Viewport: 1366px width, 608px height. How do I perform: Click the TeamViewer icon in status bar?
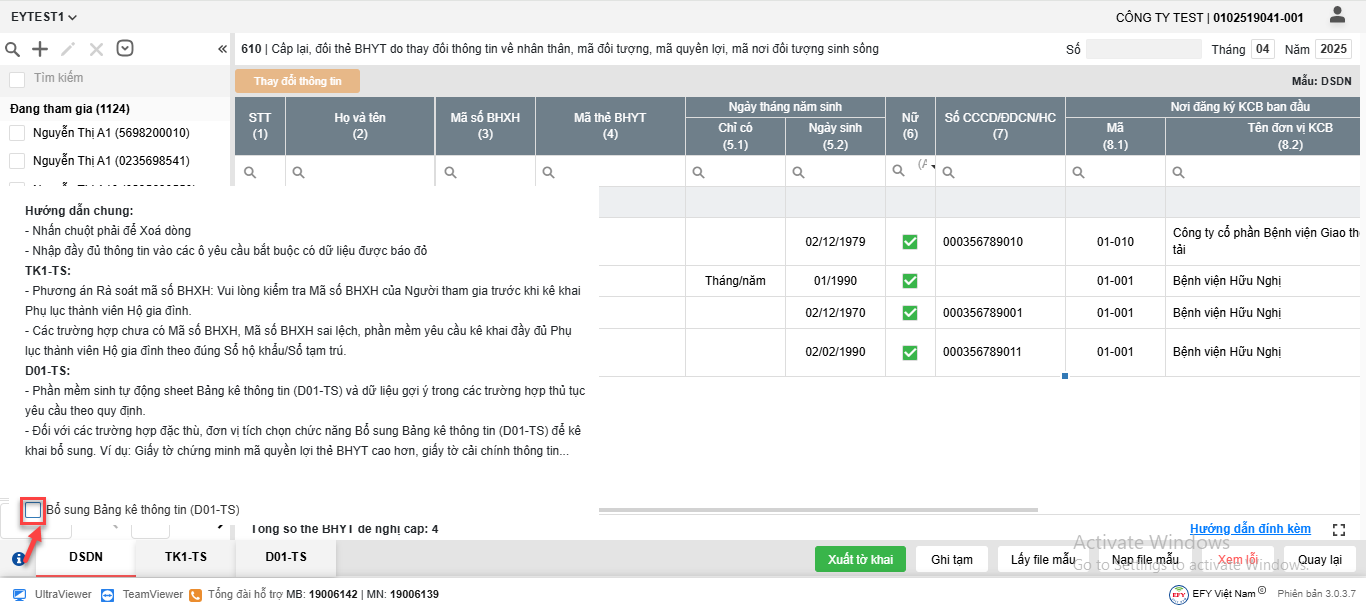tap(108, 594)
